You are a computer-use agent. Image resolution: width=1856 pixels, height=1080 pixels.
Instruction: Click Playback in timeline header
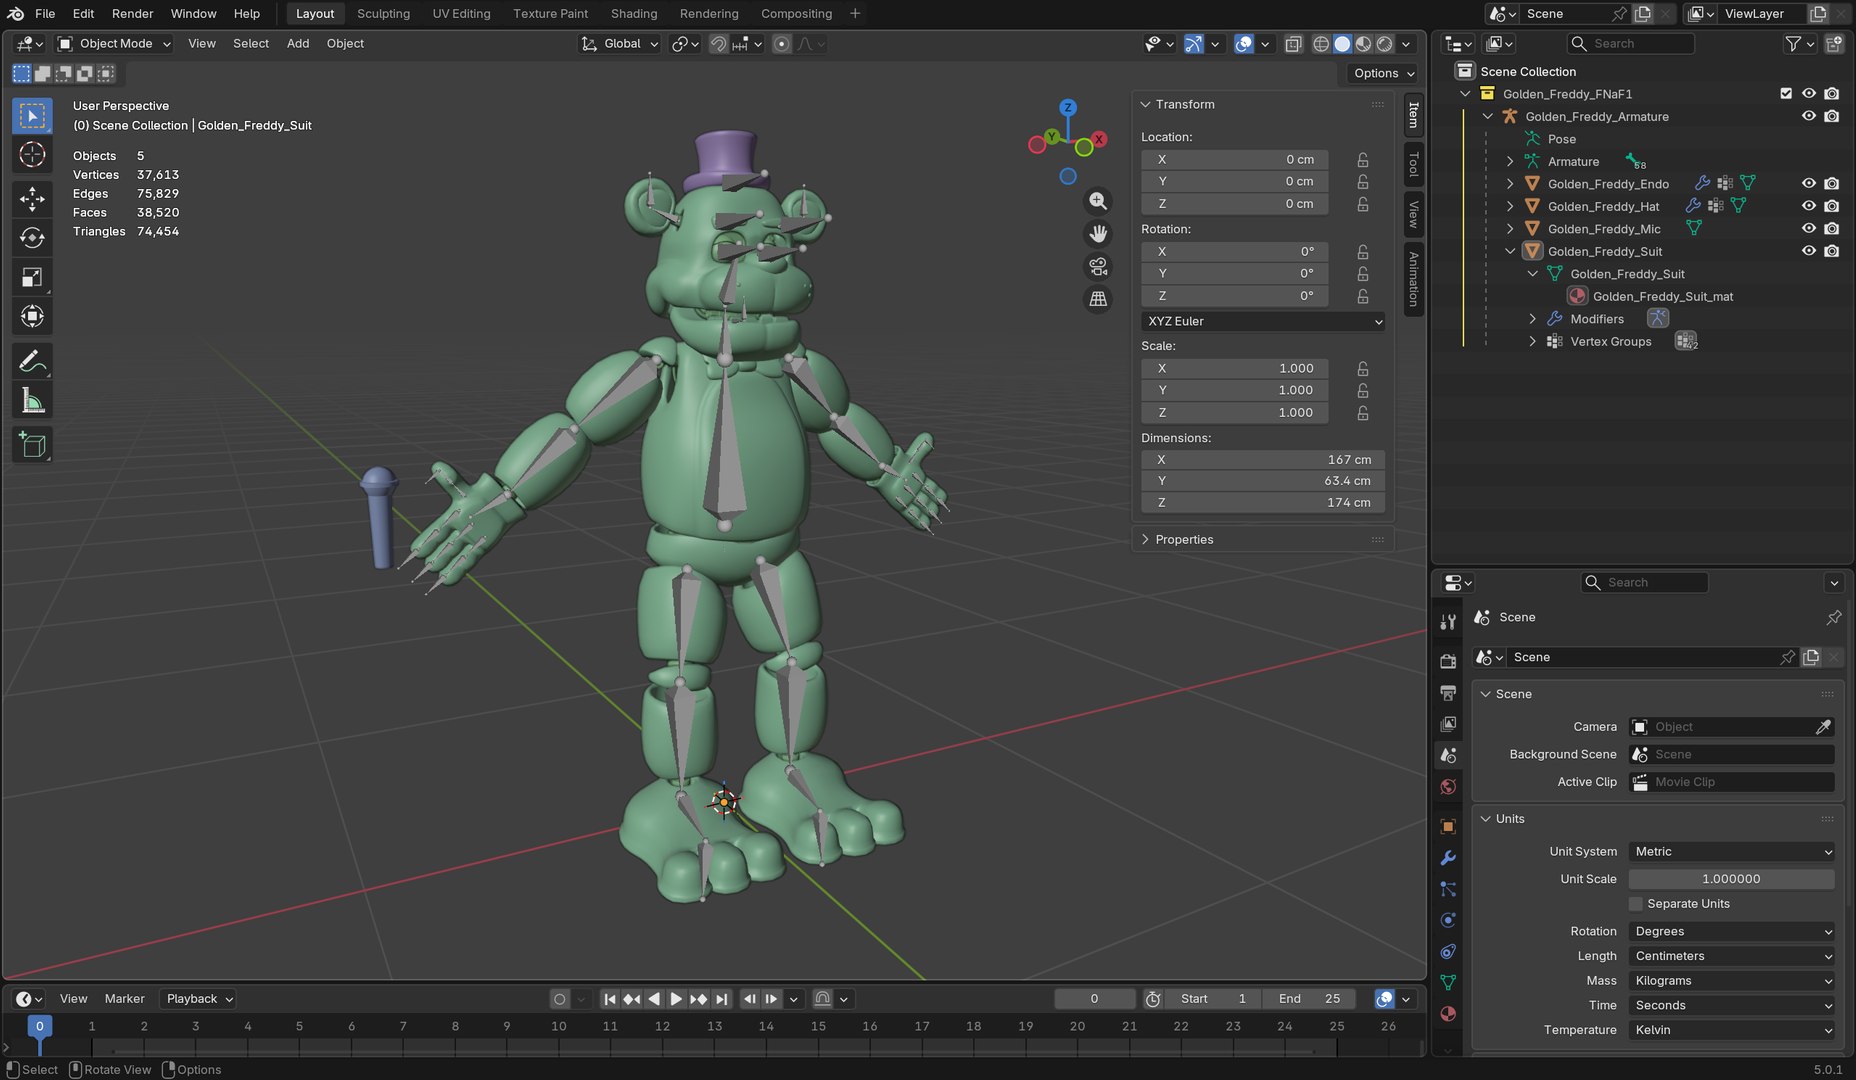click(x=198, y=999)
